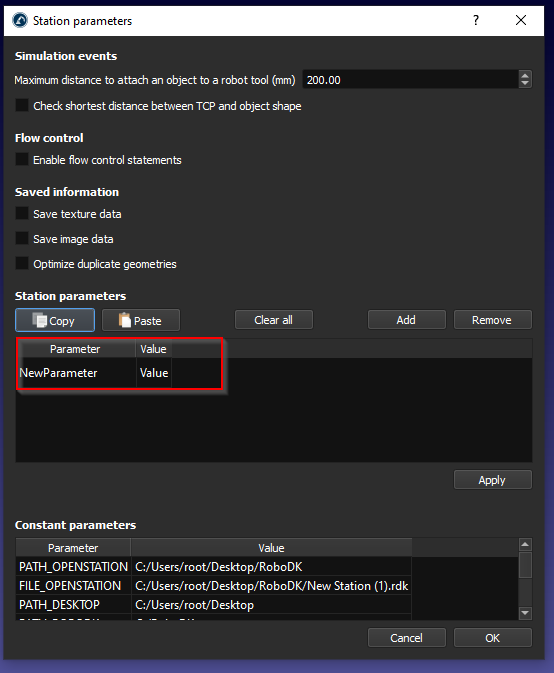Click constant parameters scrollbar up arrow
Screen dimensions: 554x673
tap(525, 545)
